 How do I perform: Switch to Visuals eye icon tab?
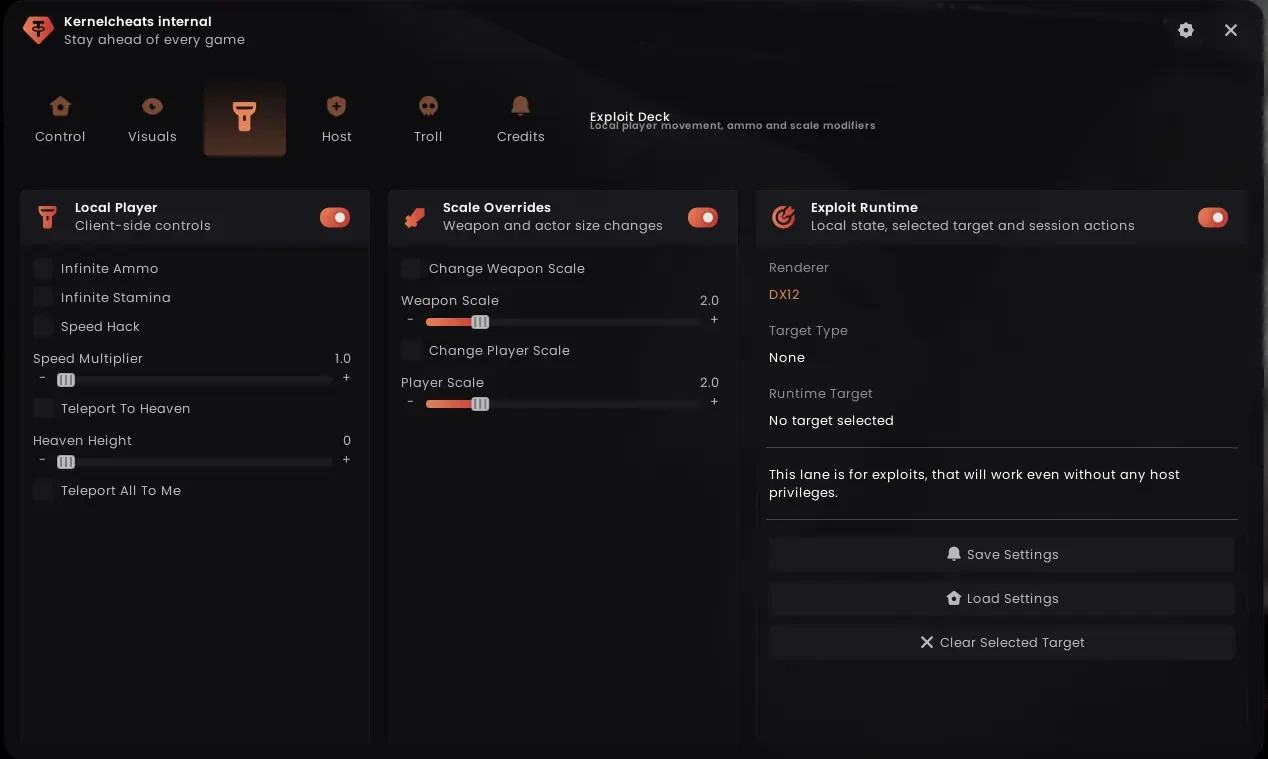(x=152, y=106)
